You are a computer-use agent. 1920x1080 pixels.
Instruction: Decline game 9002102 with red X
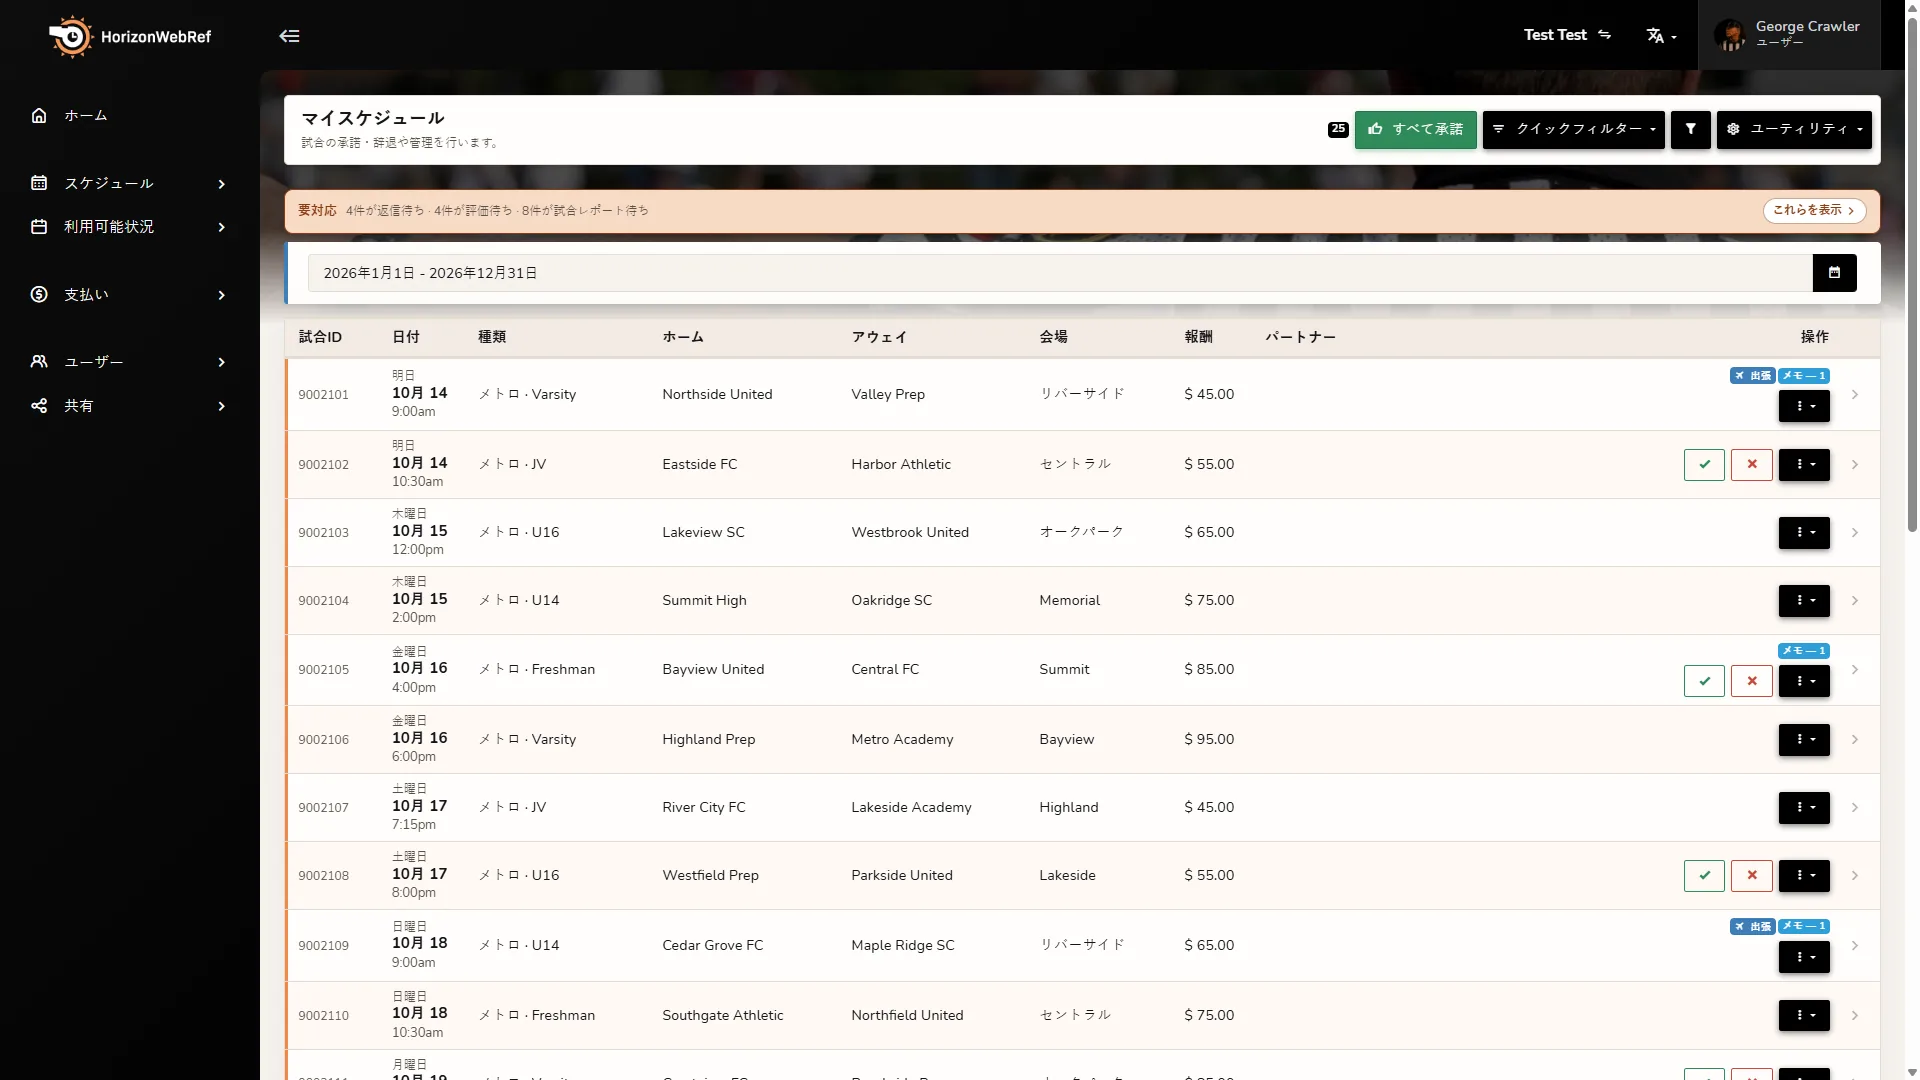click(x=1751, y=465)
